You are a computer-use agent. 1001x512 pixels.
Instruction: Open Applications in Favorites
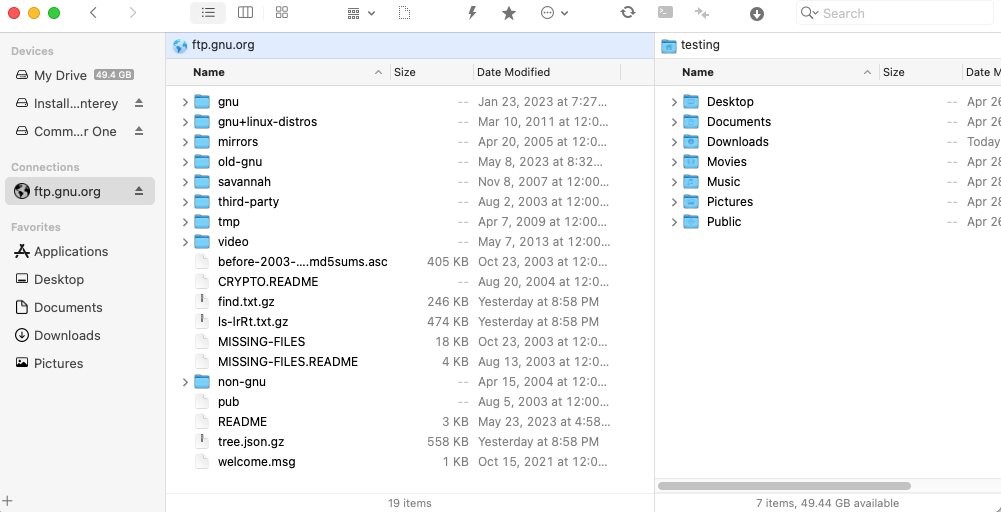point(80,252)
